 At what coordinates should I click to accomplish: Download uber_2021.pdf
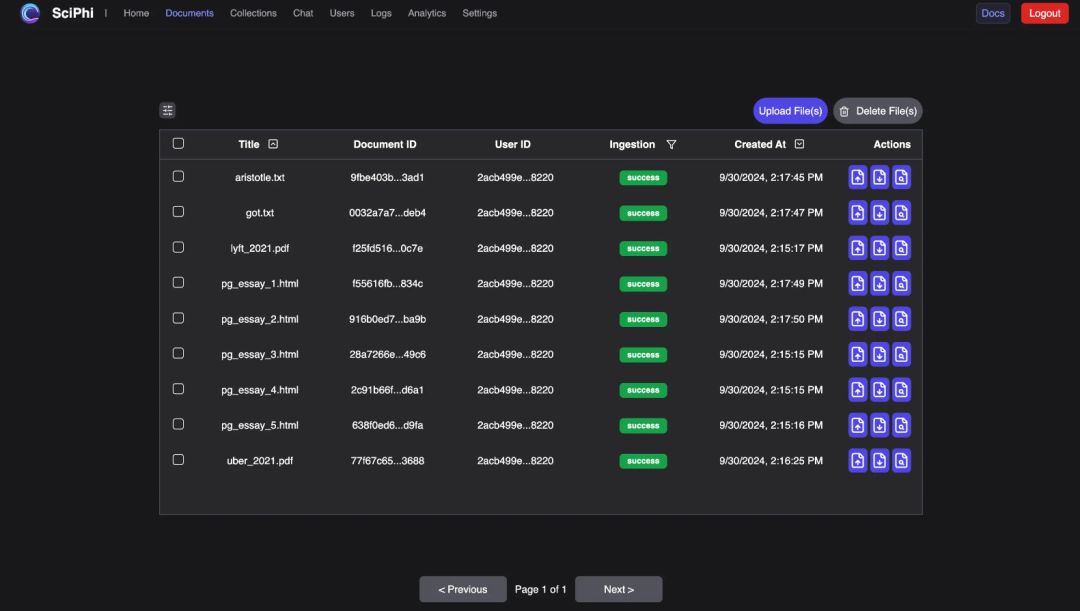click(880, 461)
